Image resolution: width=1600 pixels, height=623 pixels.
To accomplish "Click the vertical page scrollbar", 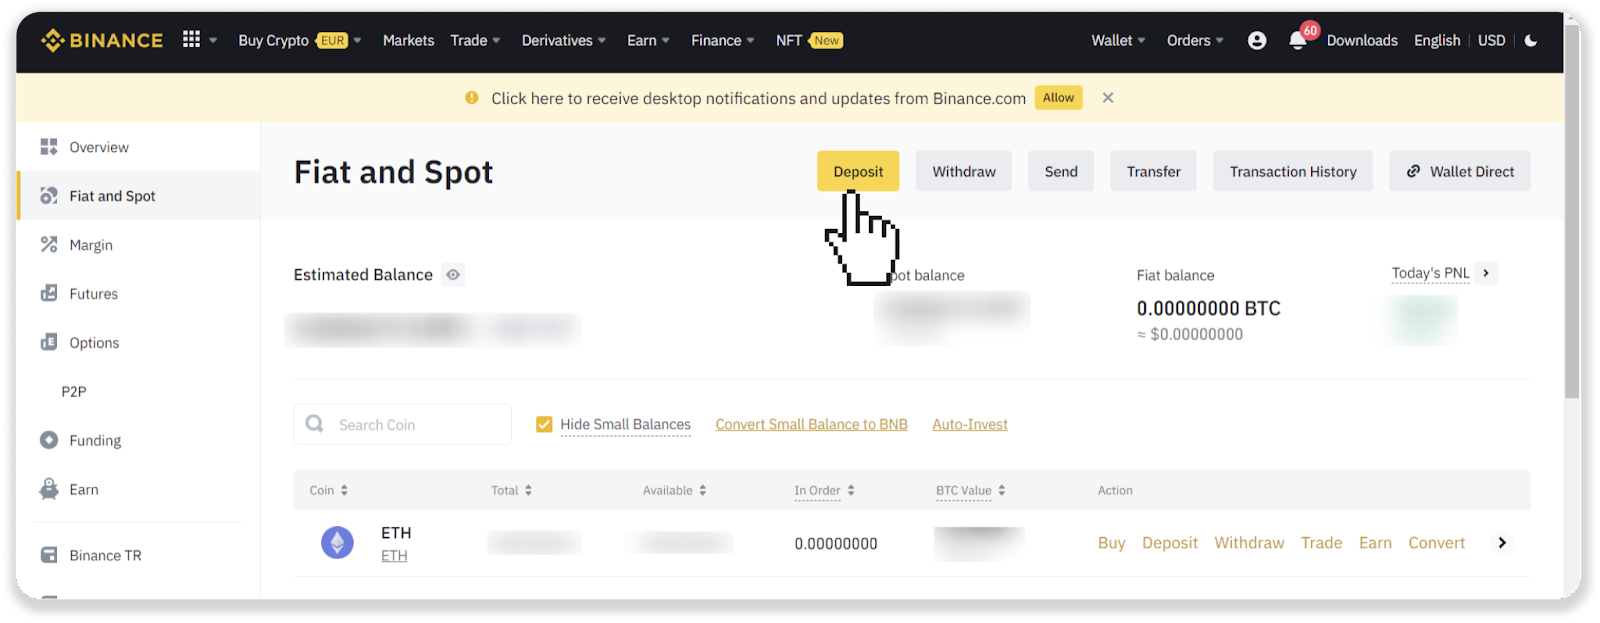I will click(x=1571, y=250).
